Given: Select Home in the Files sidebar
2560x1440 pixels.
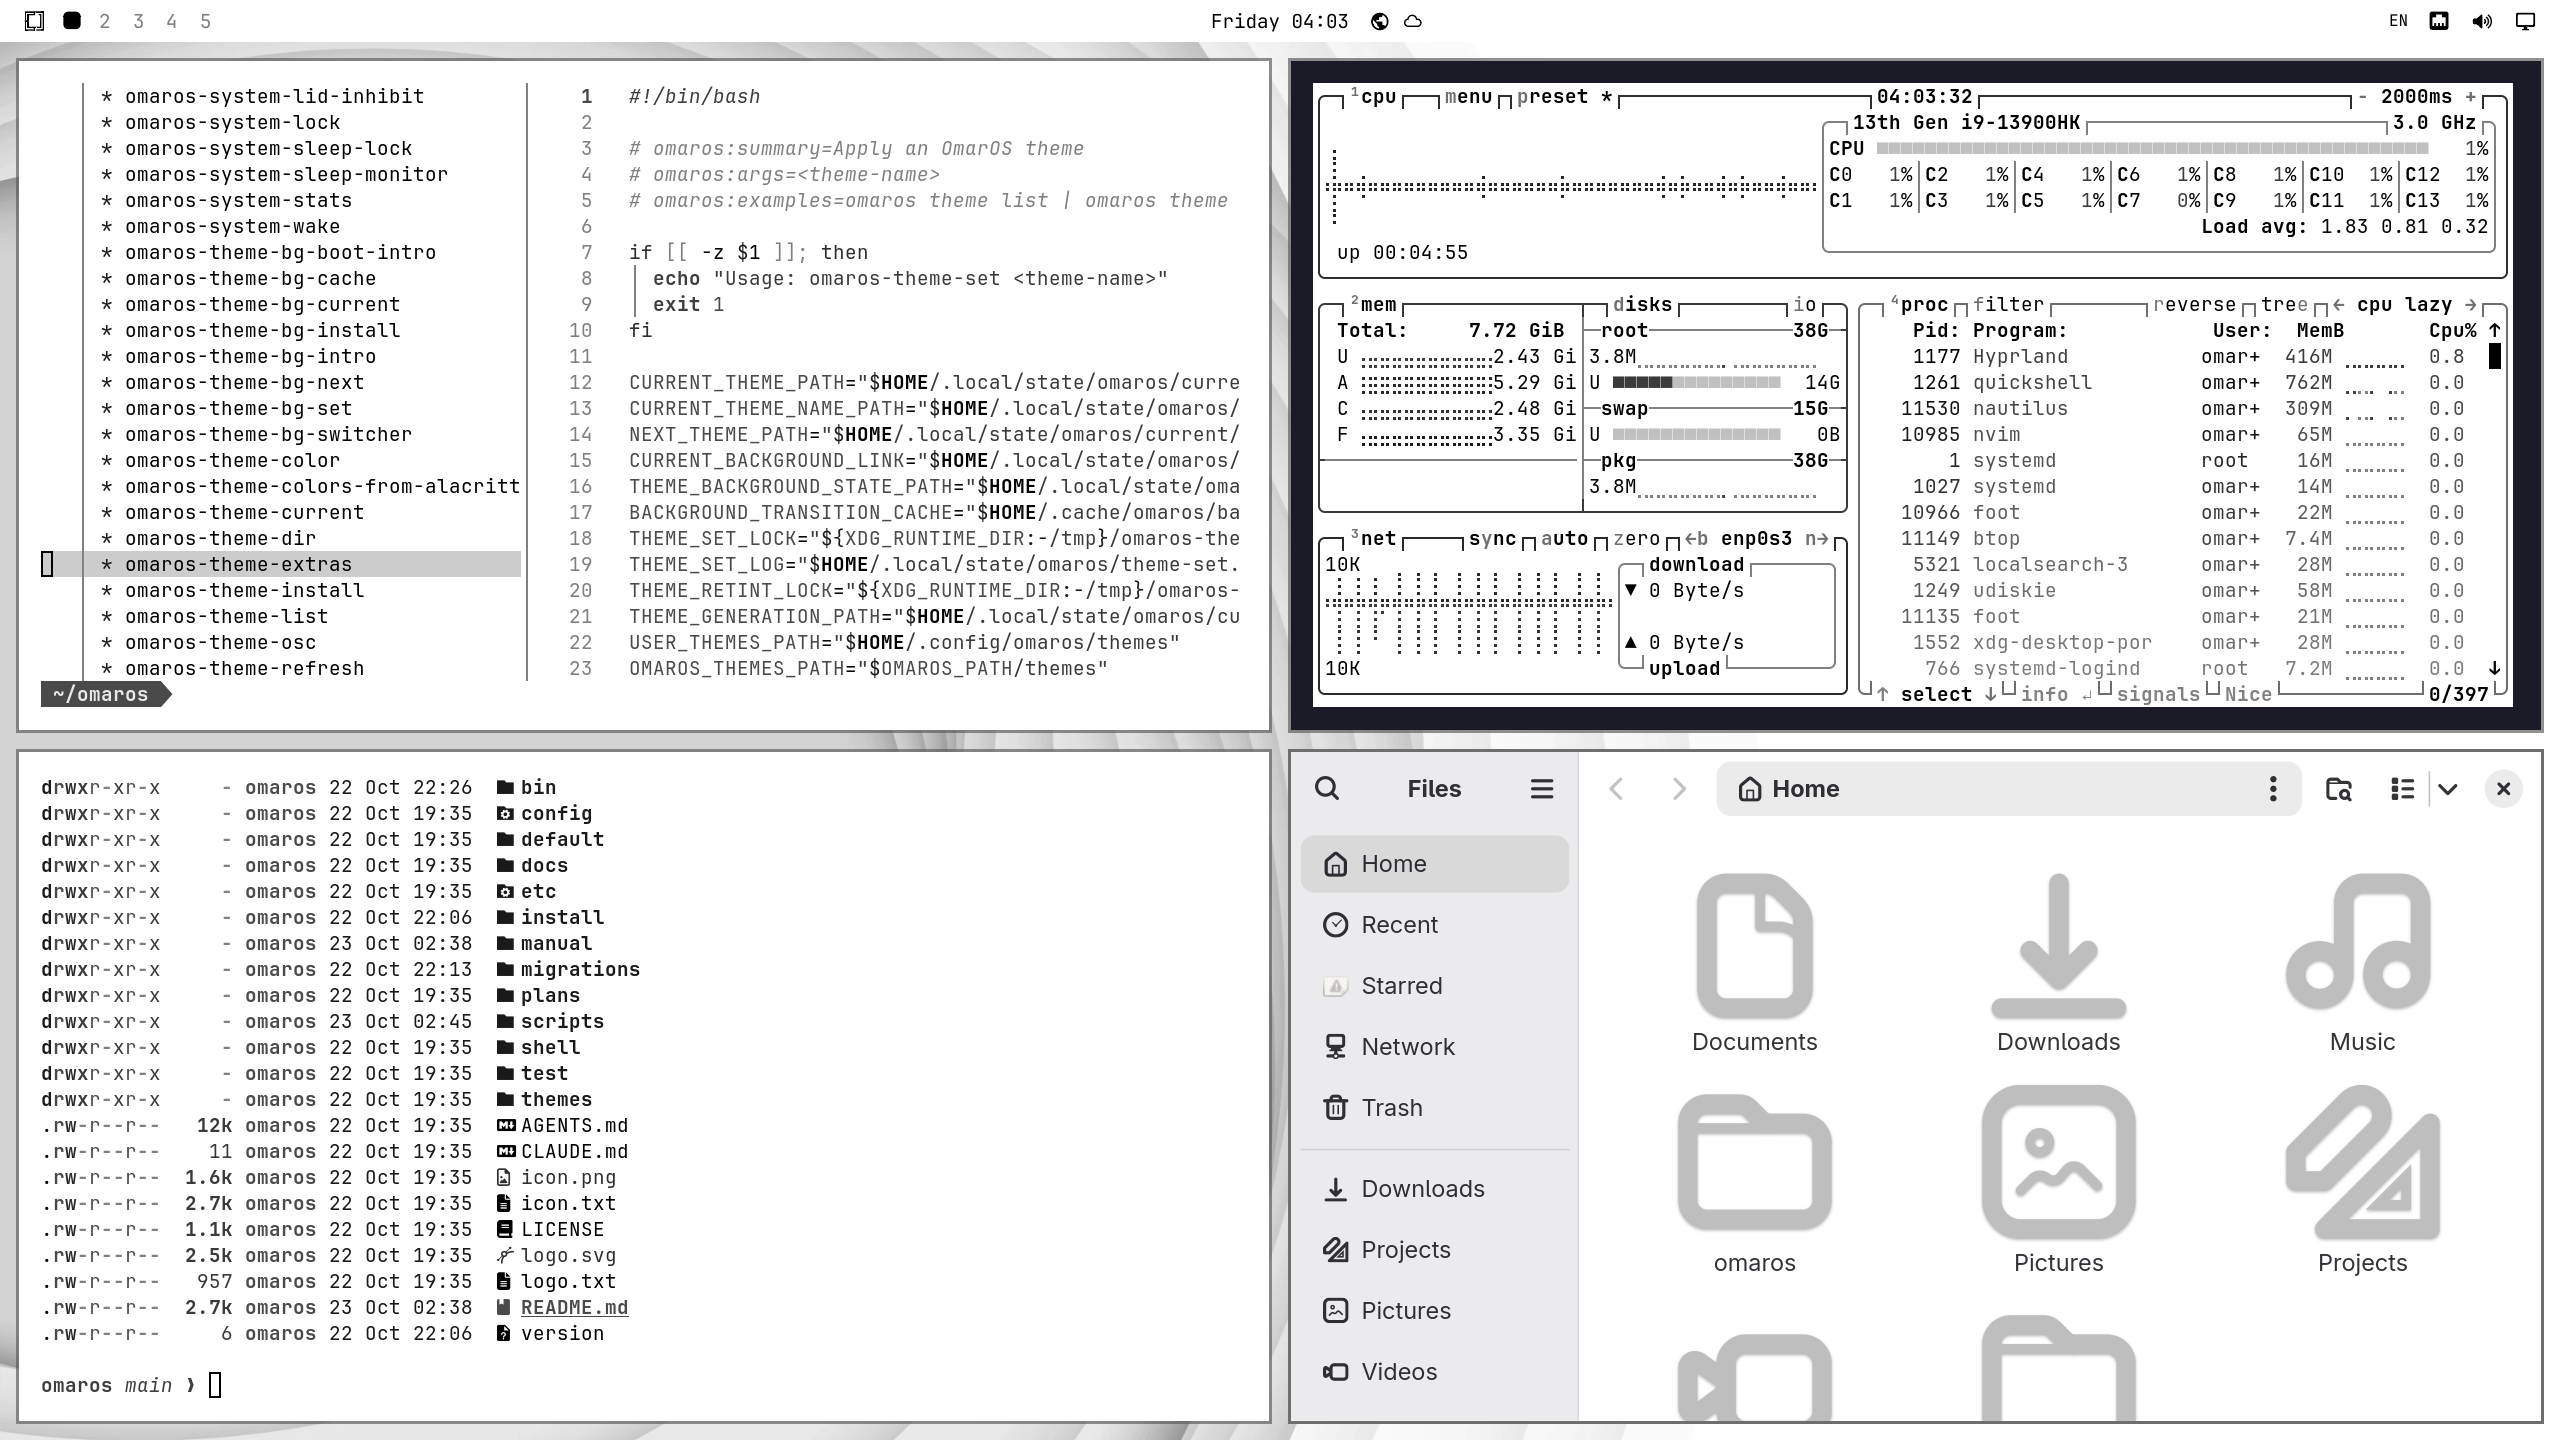Looking at the screenshot, I should tap(1434, 864).
